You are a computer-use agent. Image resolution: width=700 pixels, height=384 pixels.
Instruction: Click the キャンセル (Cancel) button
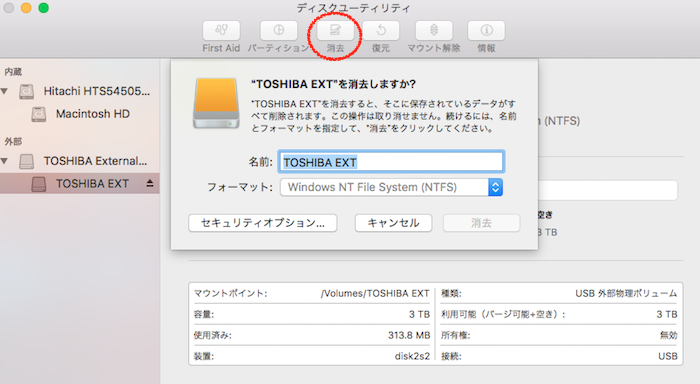tap(393, 223)
